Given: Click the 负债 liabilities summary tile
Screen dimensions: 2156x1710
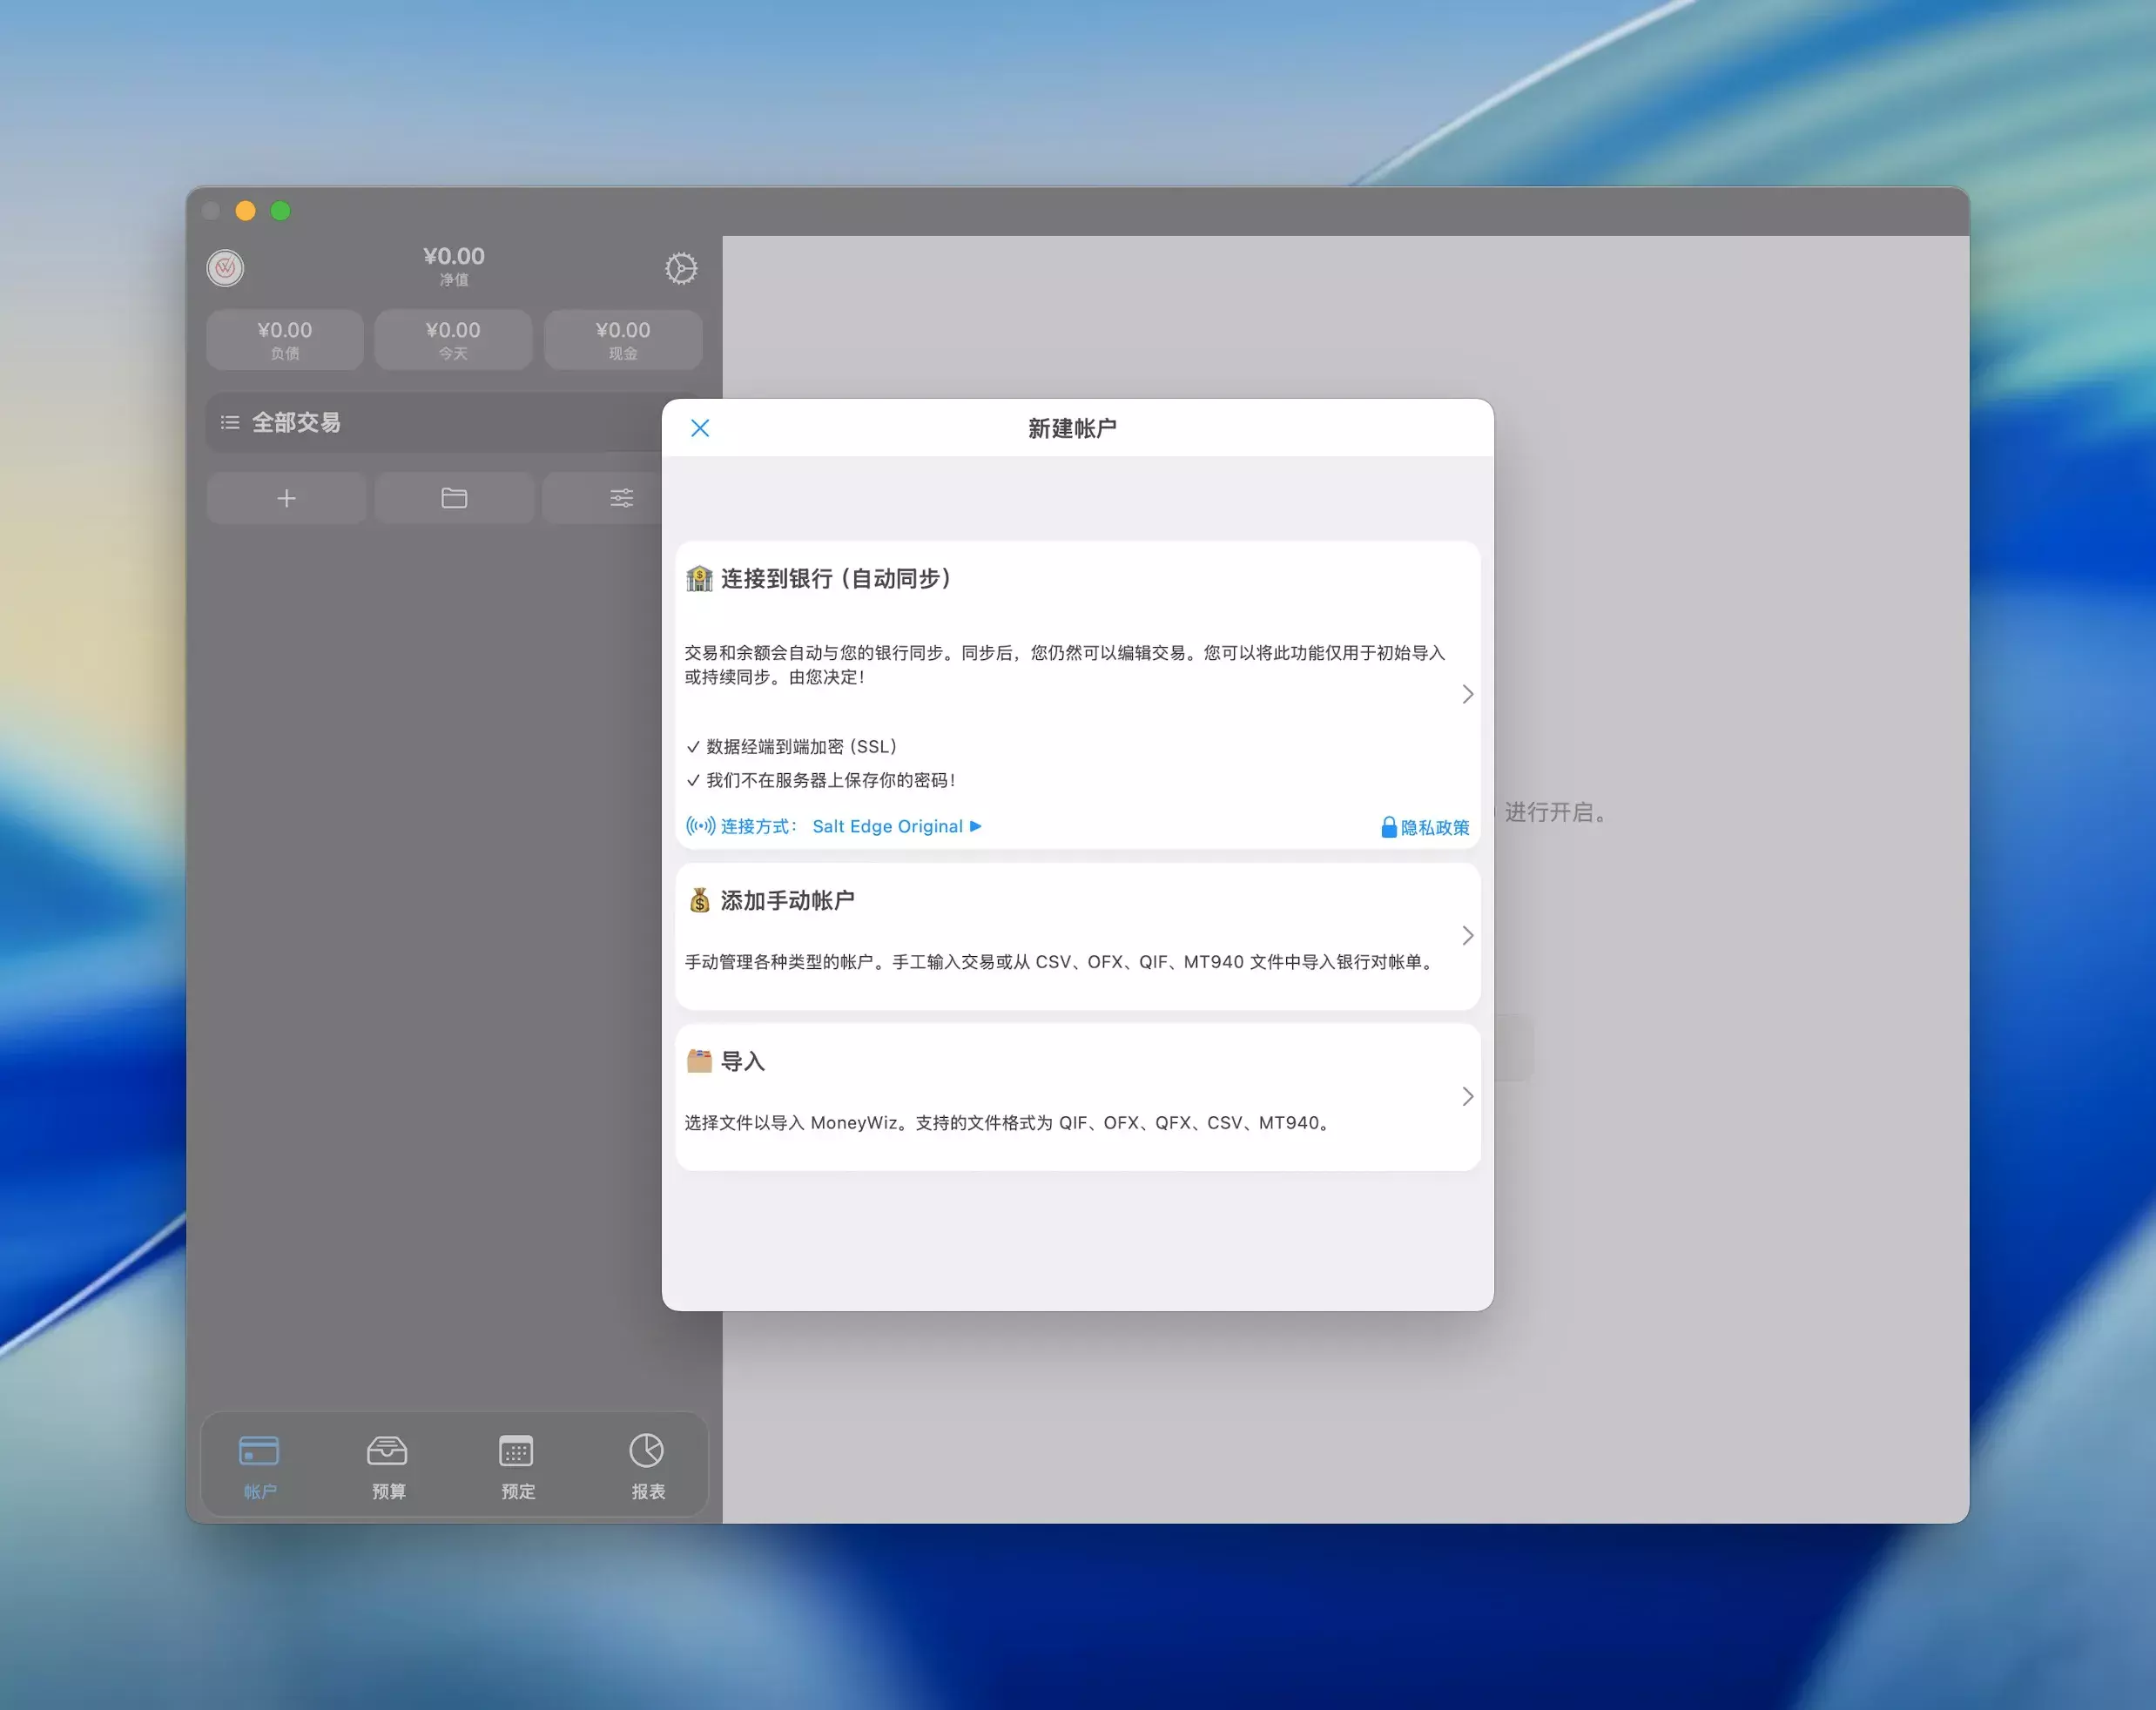Looking at the screenshot, I should tap(285, 340).
